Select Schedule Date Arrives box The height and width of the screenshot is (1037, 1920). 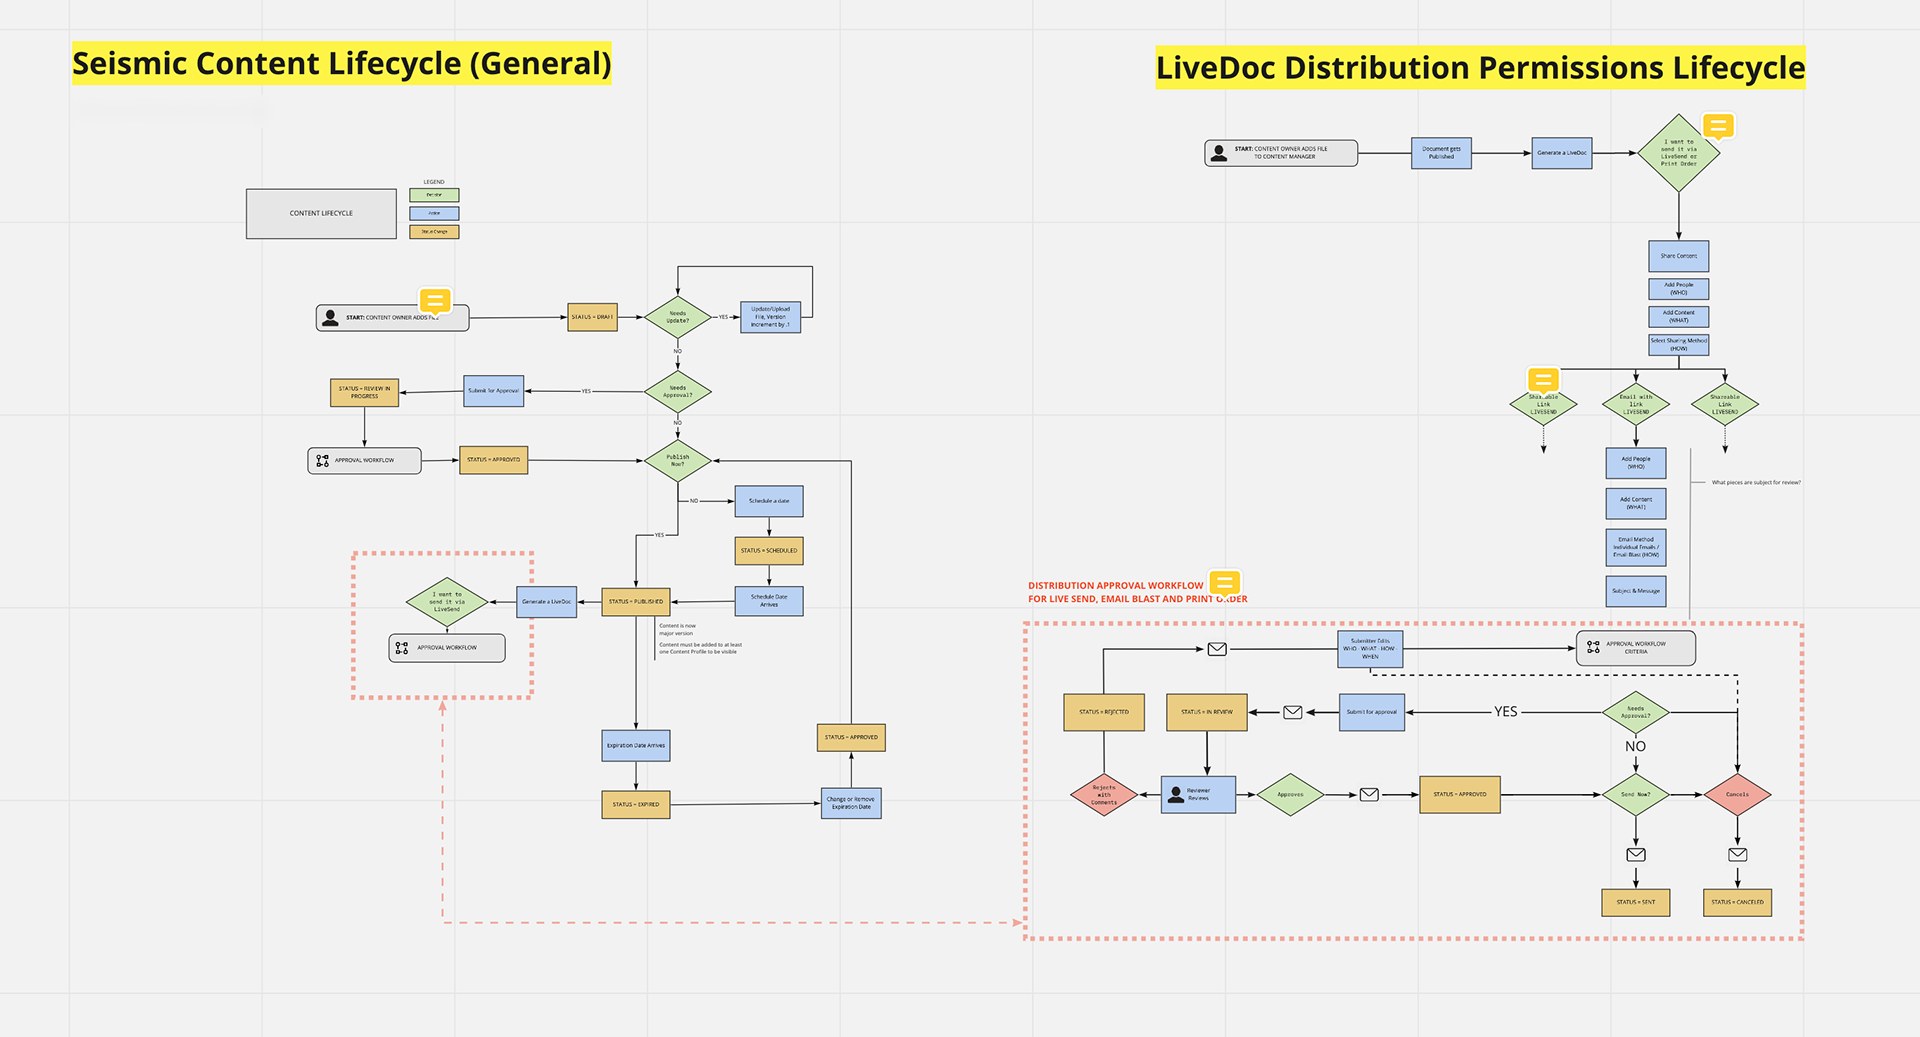pos(769,601)
